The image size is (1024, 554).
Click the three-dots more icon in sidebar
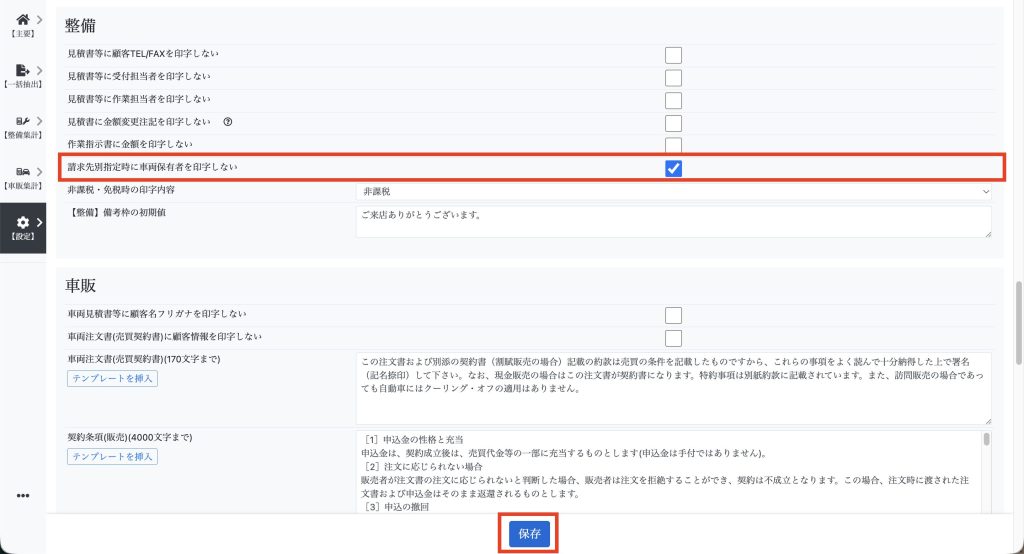(x=23, y=496)
